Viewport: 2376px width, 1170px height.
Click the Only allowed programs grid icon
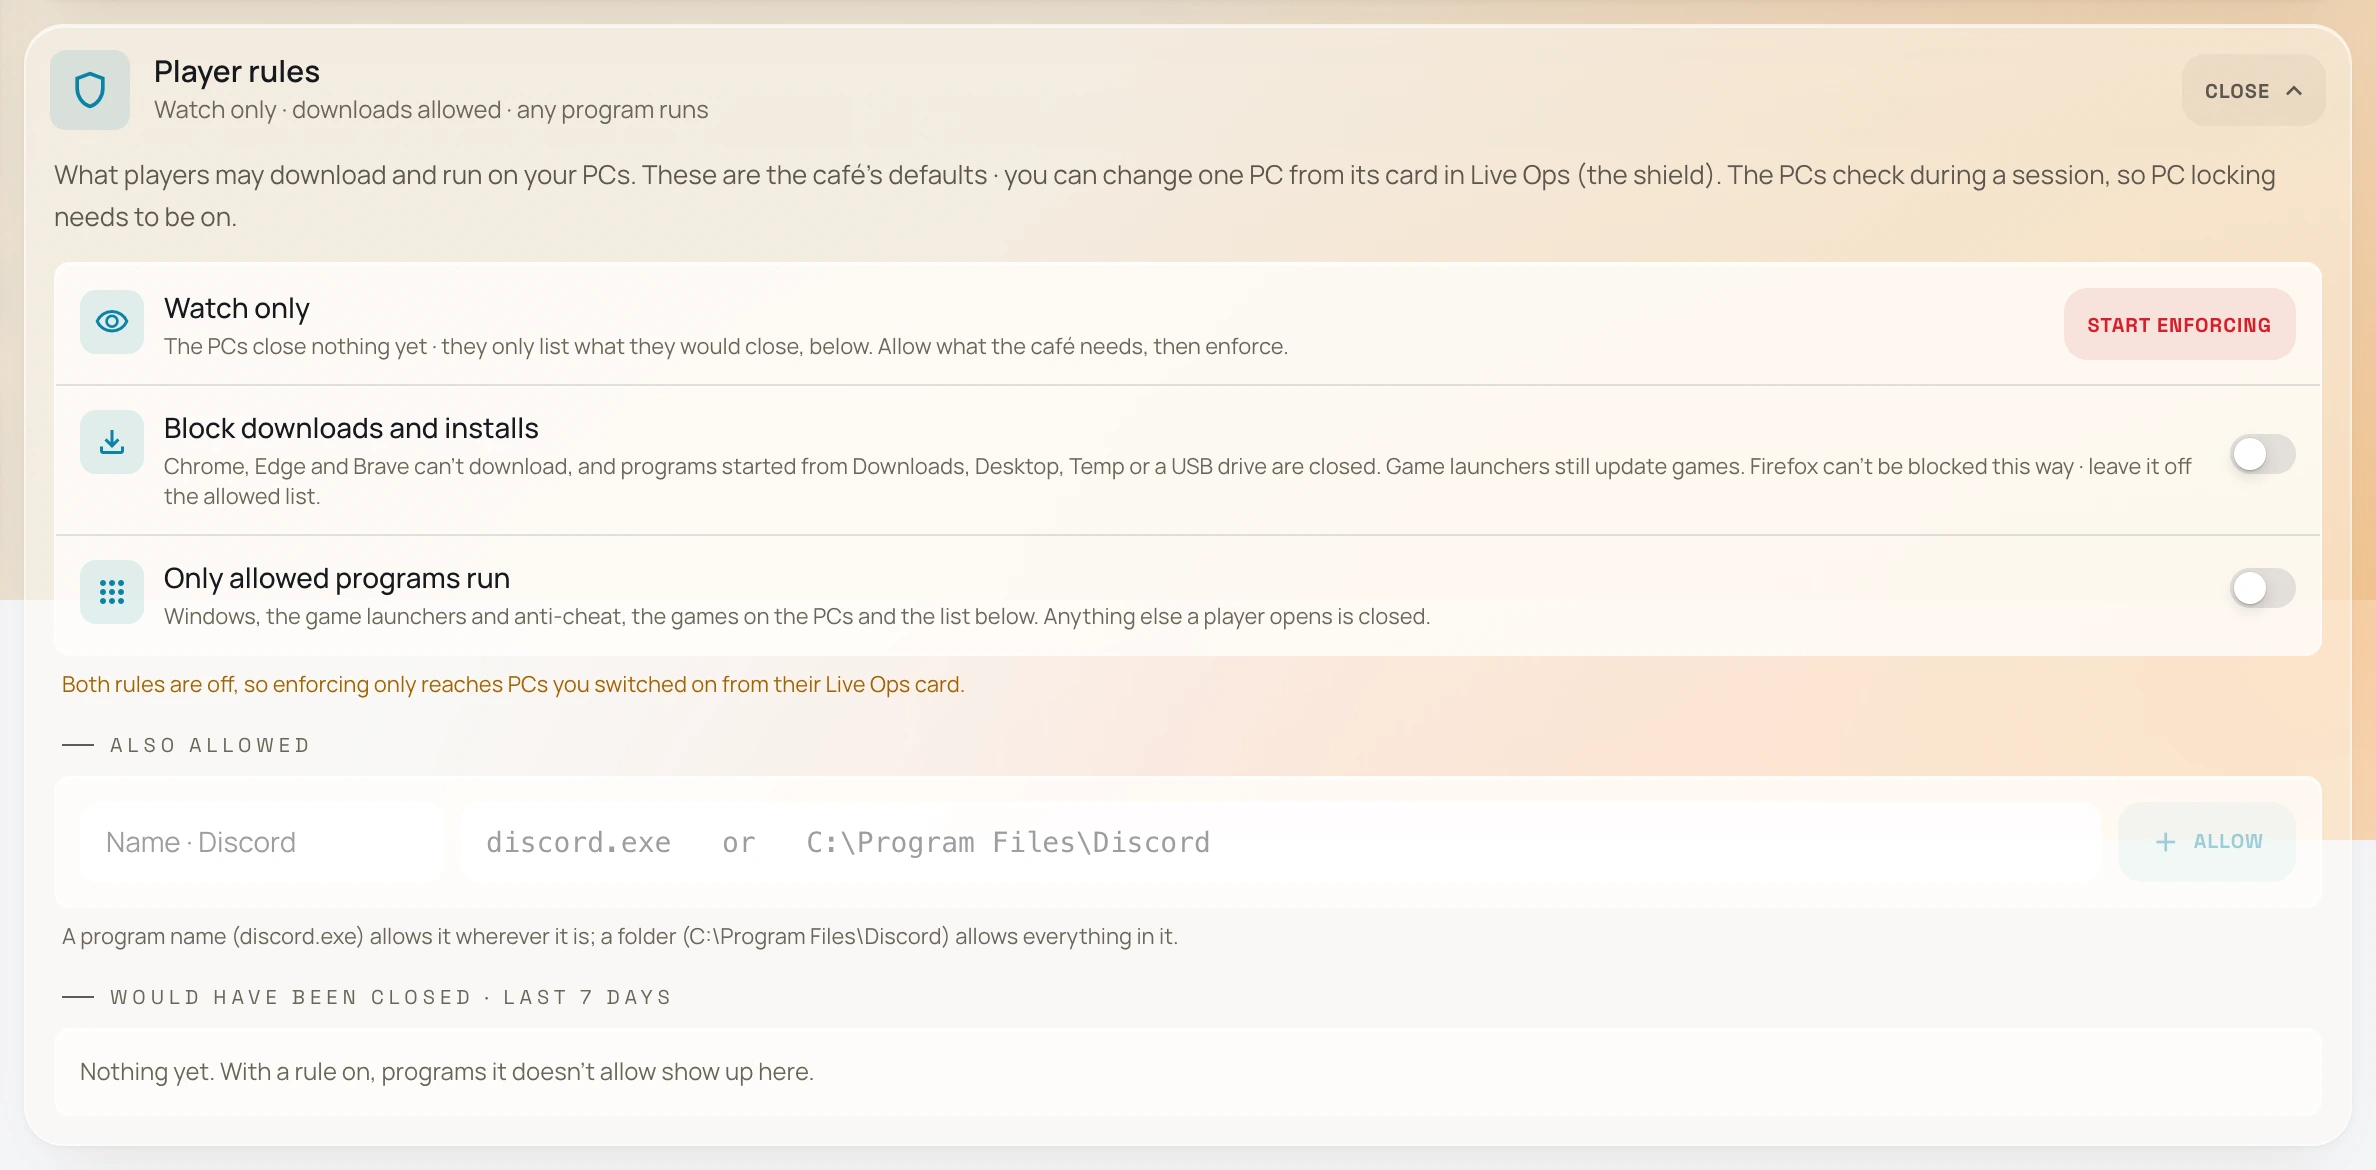pos(112,592)
